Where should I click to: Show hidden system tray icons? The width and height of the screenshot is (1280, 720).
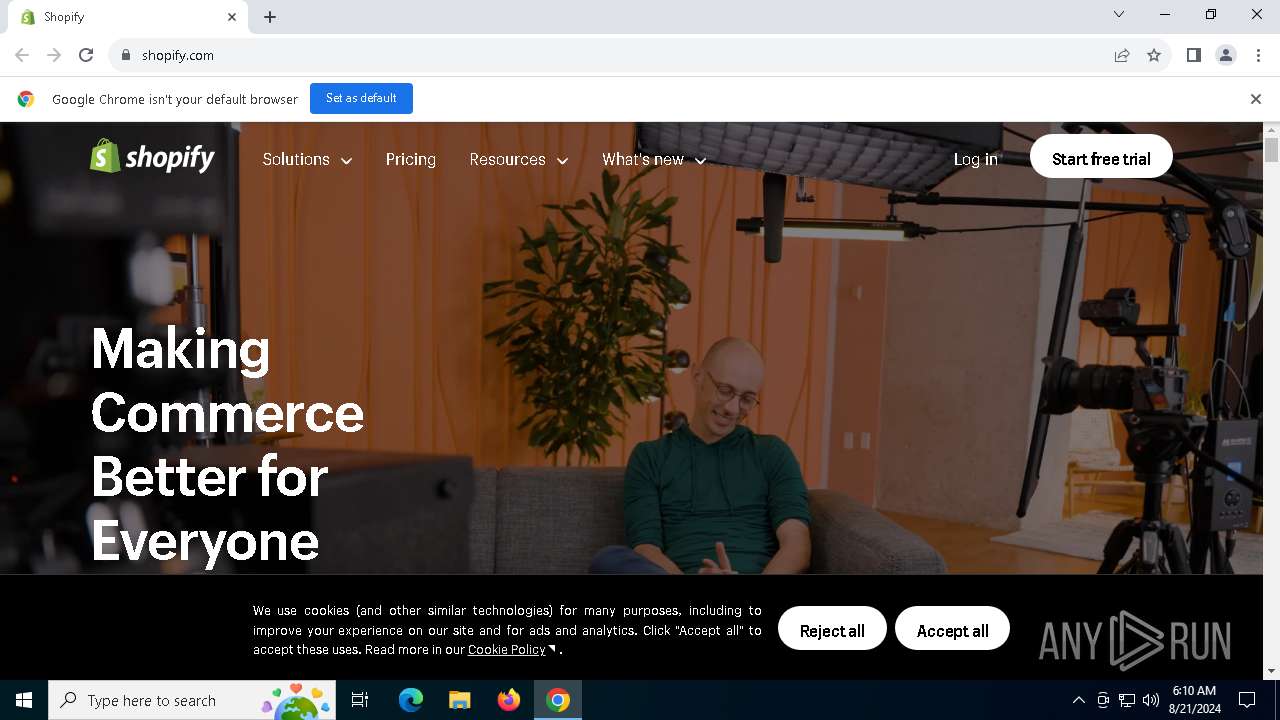[x=1078, y=700]
